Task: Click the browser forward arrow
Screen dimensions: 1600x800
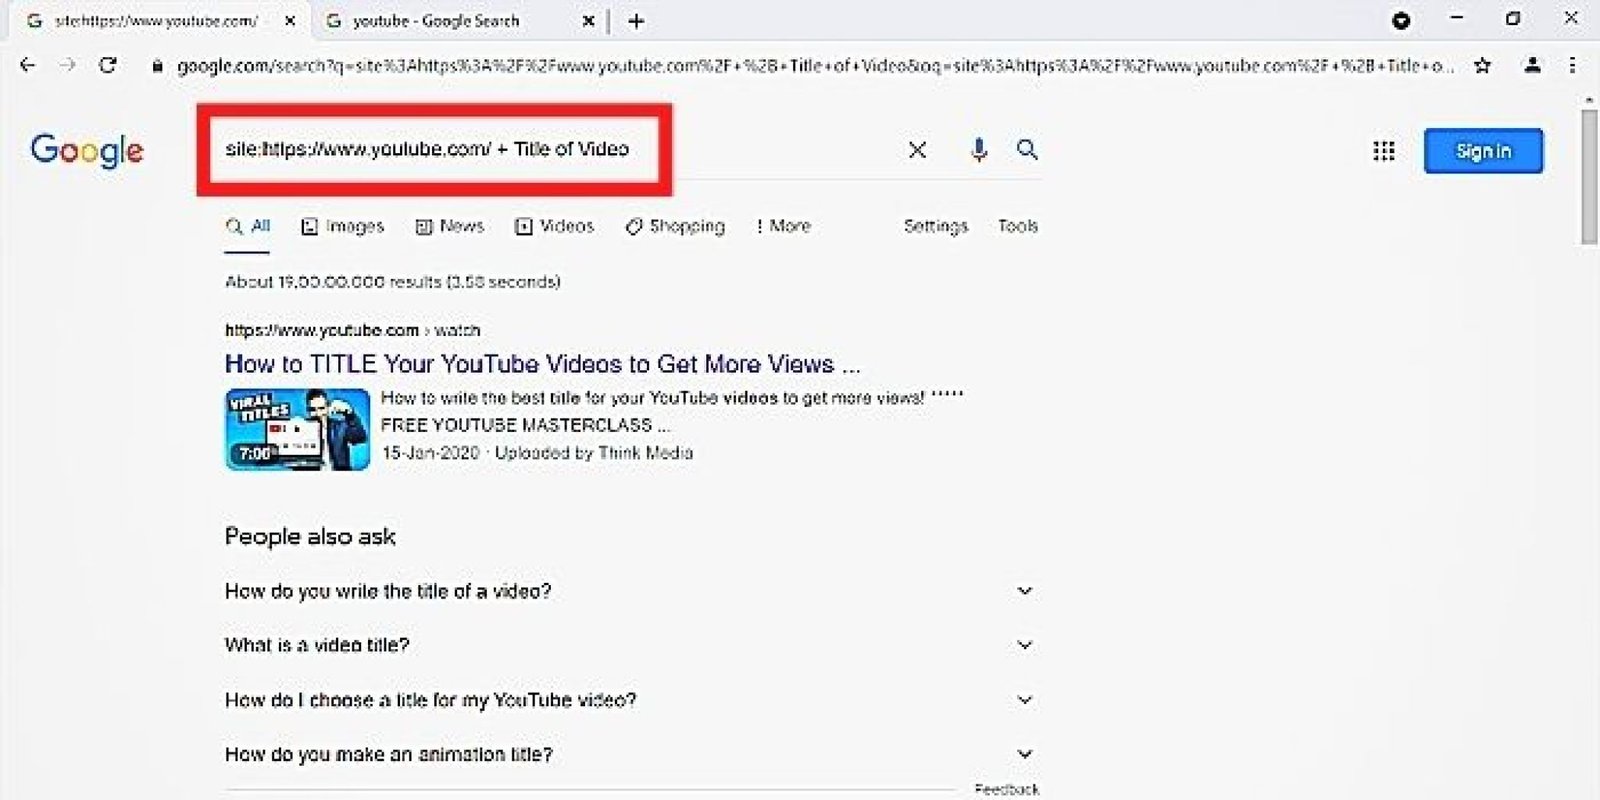Action: [x=67, y=65]
